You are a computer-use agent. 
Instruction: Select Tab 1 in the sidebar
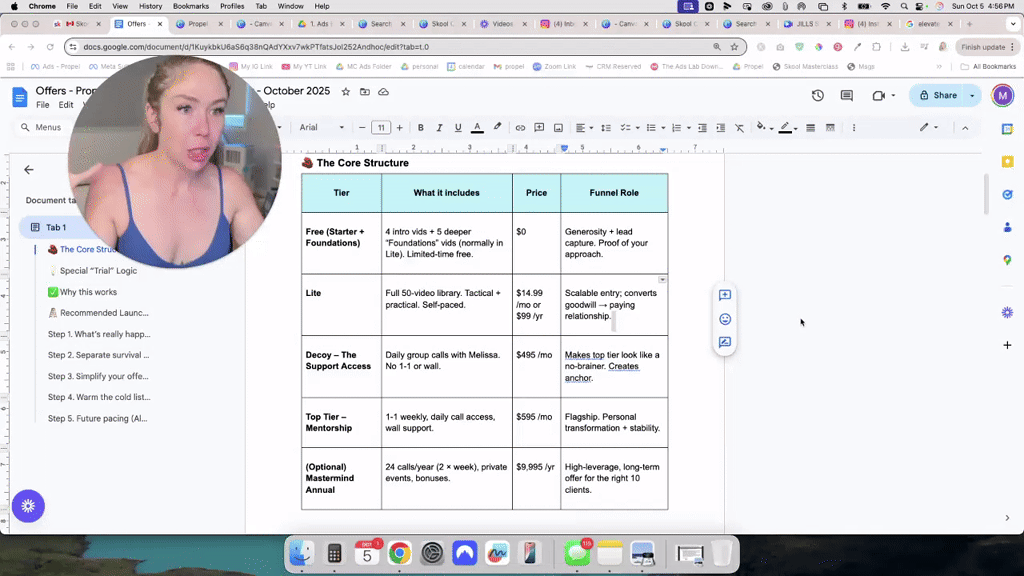(x=56, y=227)
